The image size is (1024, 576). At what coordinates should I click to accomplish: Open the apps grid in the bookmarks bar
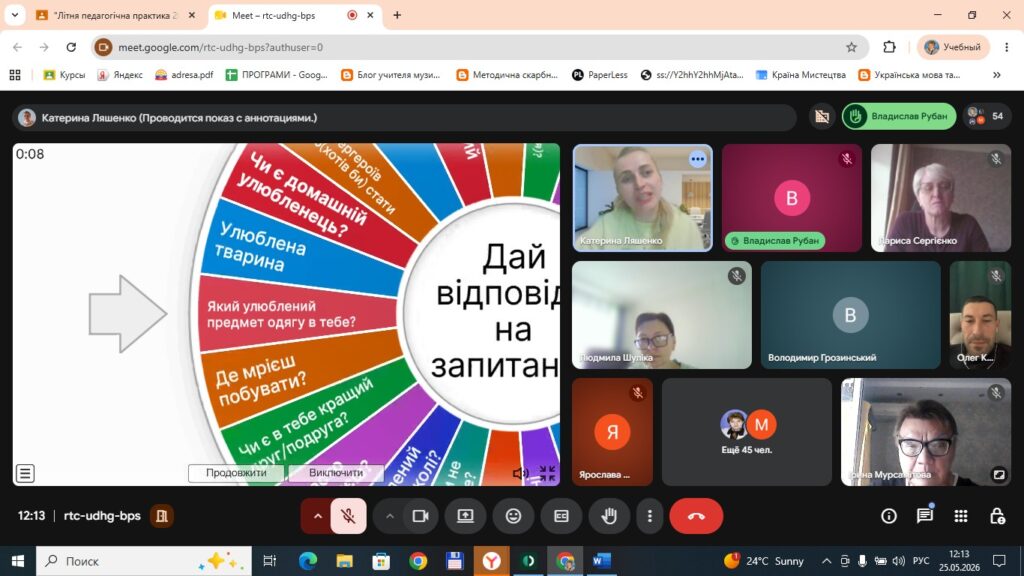tap(15, 75)
